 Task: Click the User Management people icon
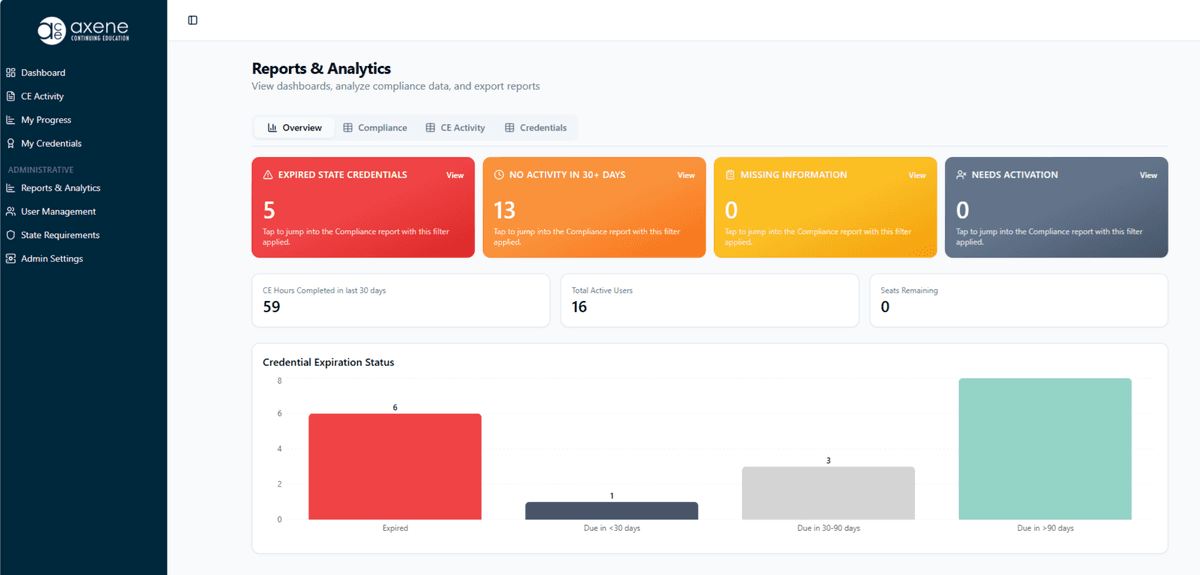pos(10,212)
